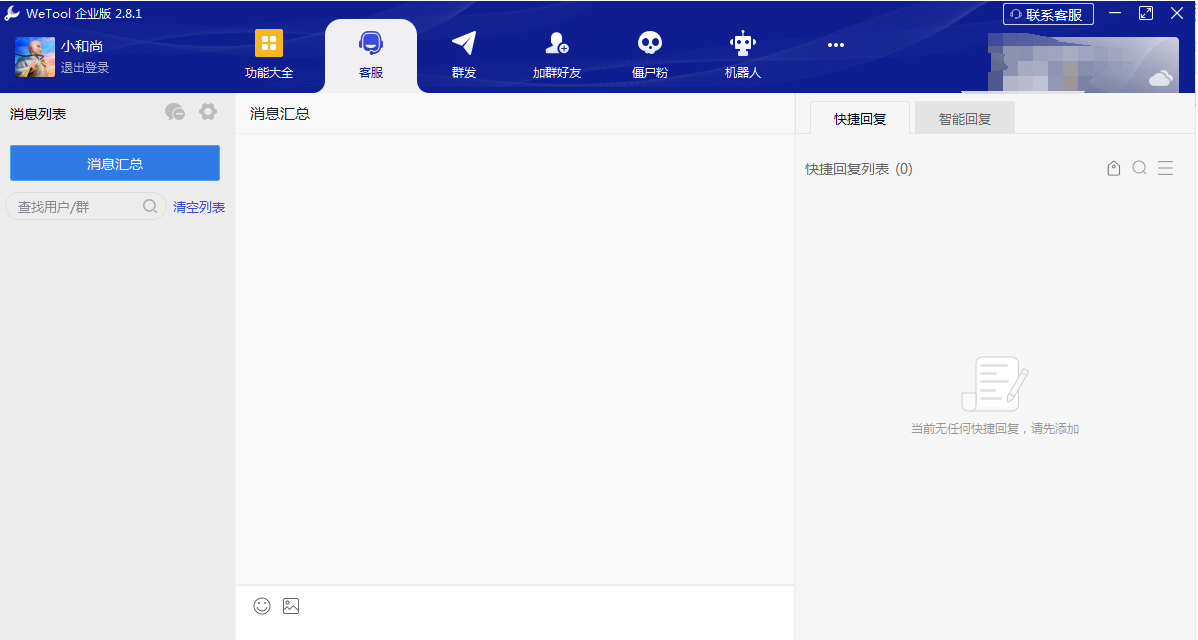Open message list settings gear
The width and height of the screenshot is (1198, 640).
pos(207,112)
